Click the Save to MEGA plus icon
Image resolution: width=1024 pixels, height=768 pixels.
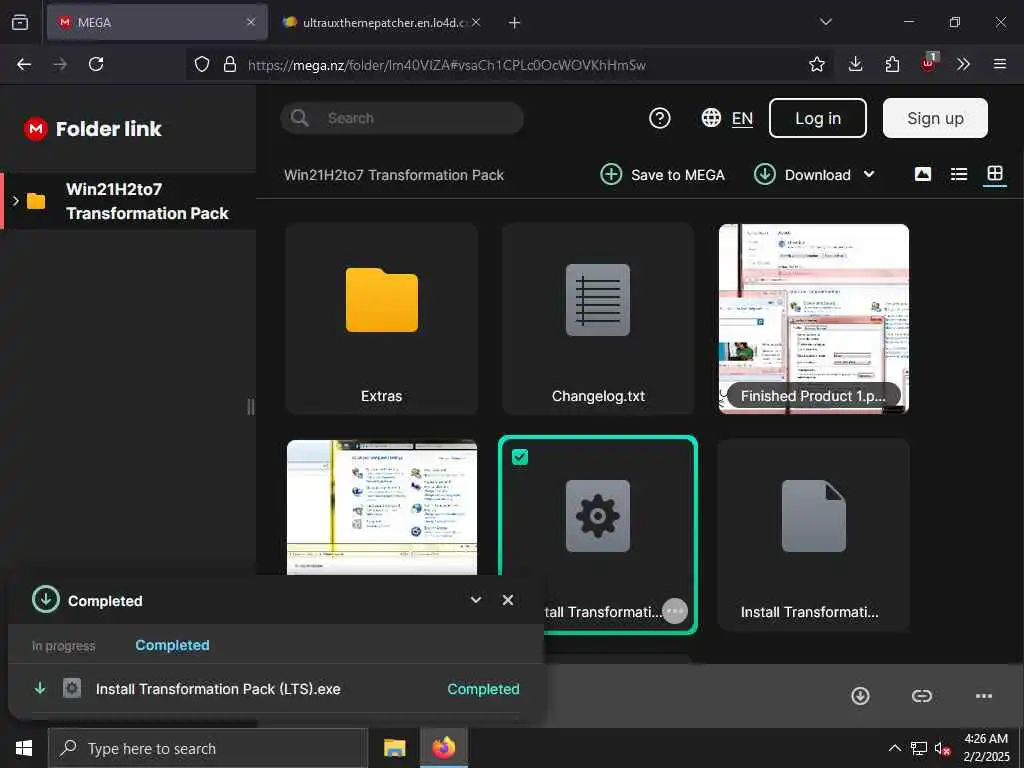(x=611, y=174)
